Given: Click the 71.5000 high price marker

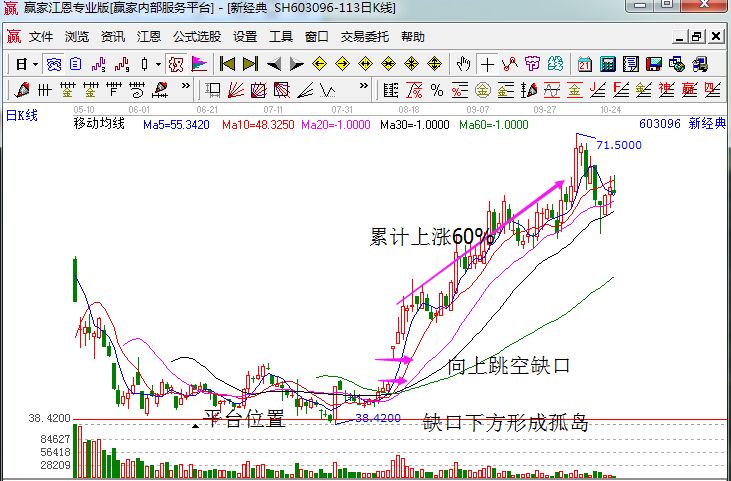Looking at the screenshot, I should (618, 145).
